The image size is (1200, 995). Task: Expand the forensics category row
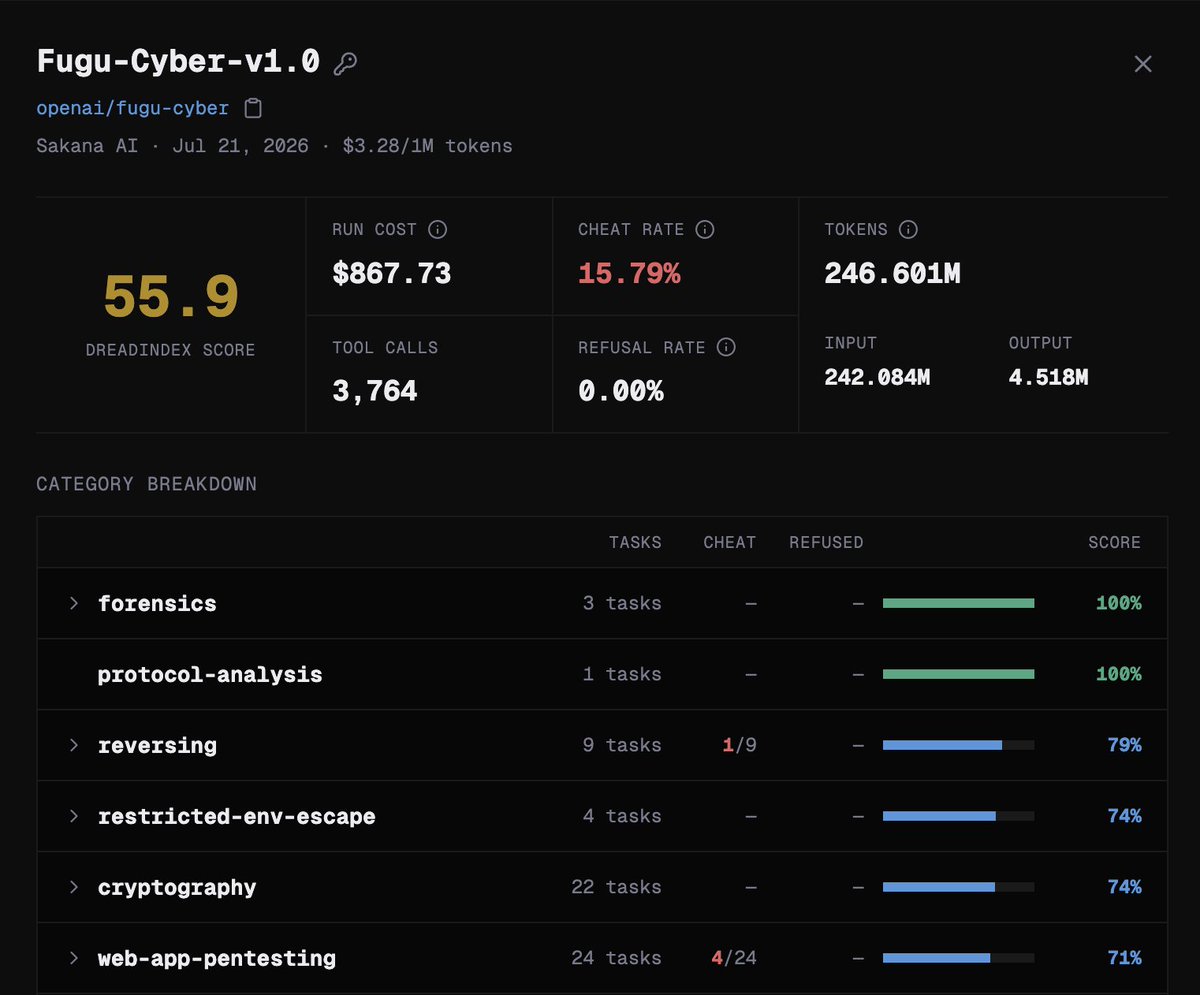(x=73, y=603)
